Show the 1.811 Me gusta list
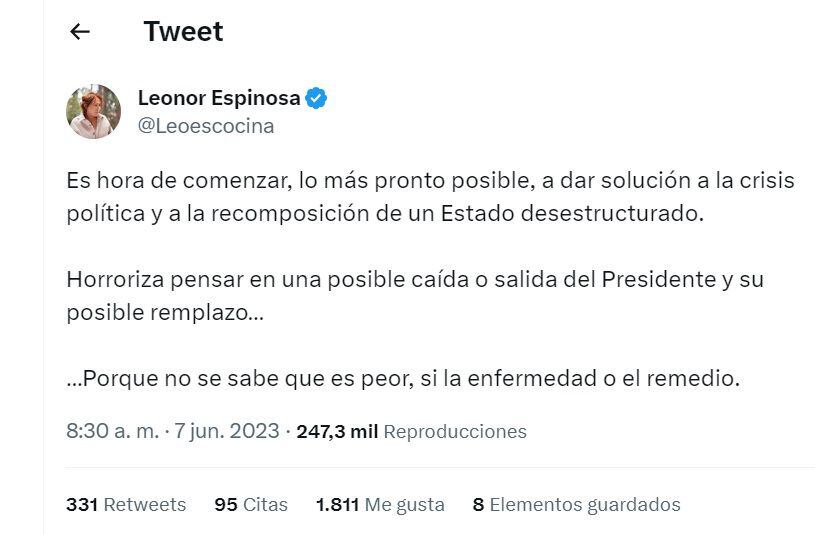 [x=380, y=505]
